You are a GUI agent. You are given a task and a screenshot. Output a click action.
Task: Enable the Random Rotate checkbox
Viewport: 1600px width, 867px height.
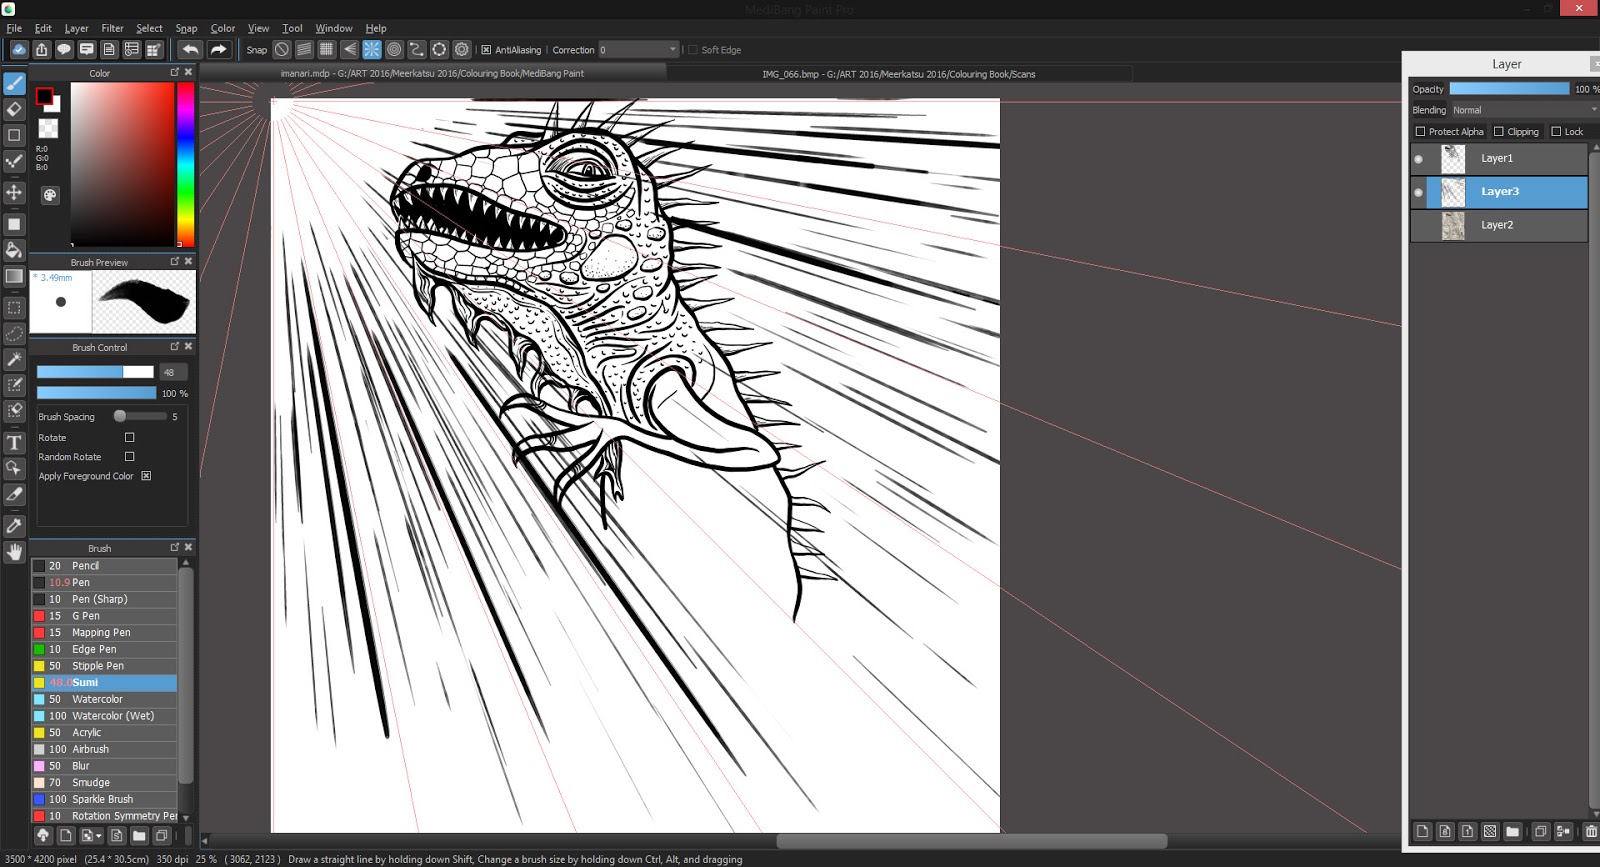click(x=129, y=456)
